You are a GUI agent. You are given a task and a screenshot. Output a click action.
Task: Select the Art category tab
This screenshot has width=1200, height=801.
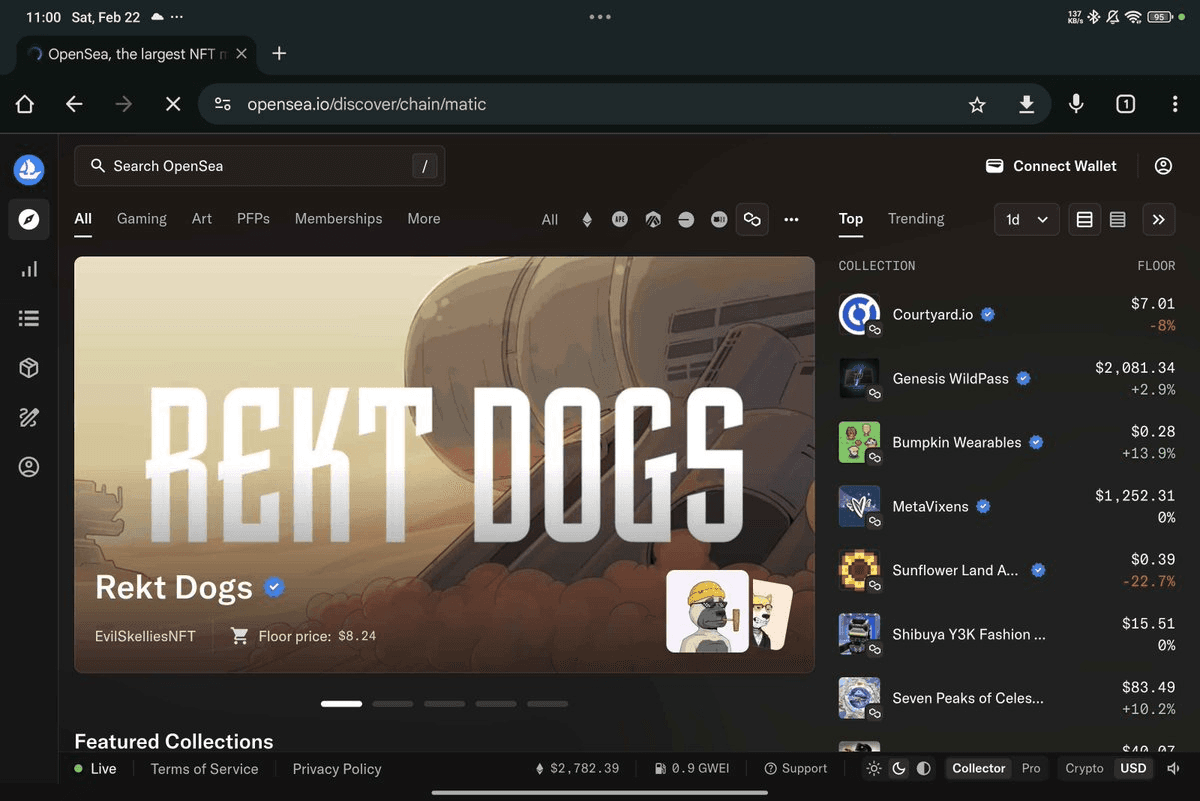click(202, 218)
